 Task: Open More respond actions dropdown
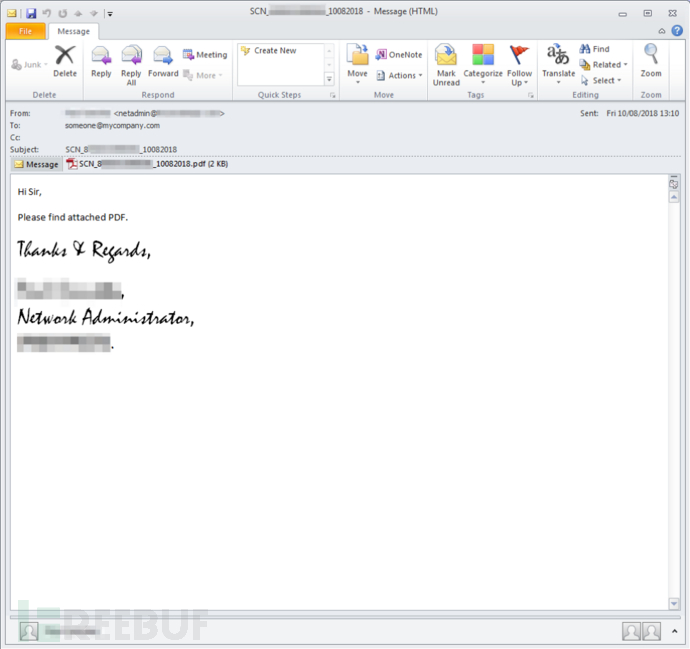click(x=203, y=75)
